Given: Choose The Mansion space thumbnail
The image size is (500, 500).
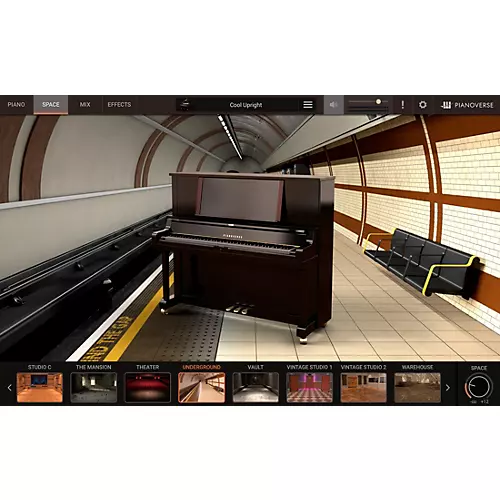Looking at the screenshot, I should tap(94, 388).
